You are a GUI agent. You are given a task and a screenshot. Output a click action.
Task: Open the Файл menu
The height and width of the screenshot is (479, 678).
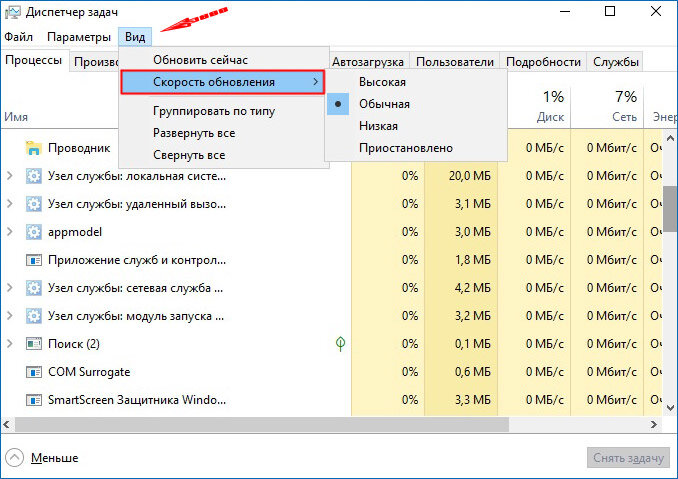pyautogui.click(x=19, y=37)
